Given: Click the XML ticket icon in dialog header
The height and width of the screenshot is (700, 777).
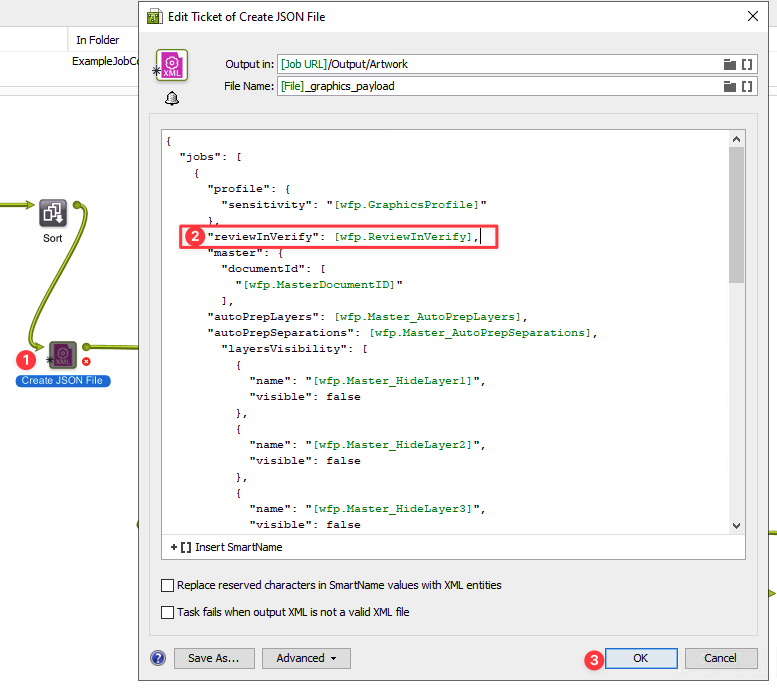Looking at the screenshot, I should coord(172,66).
